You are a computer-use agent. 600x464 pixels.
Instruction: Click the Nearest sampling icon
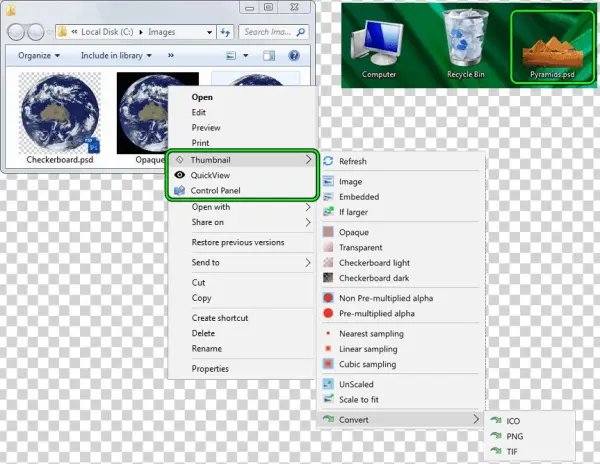pyautogui.click(x=328, y=334)
